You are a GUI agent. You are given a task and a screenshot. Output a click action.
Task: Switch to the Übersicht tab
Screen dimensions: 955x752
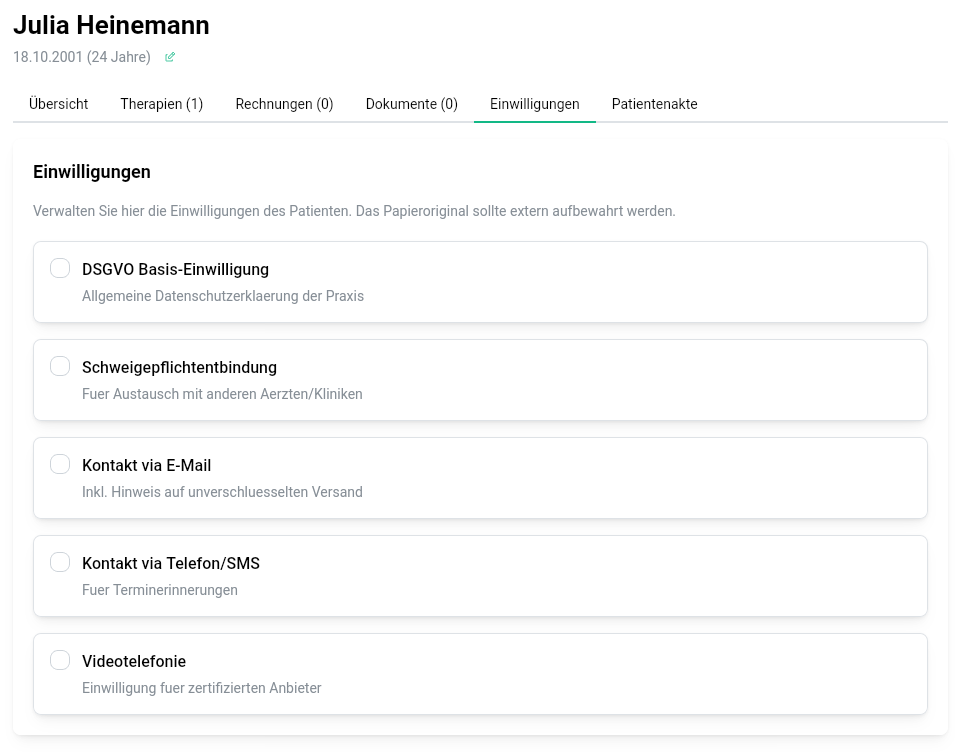pos(58,104)
